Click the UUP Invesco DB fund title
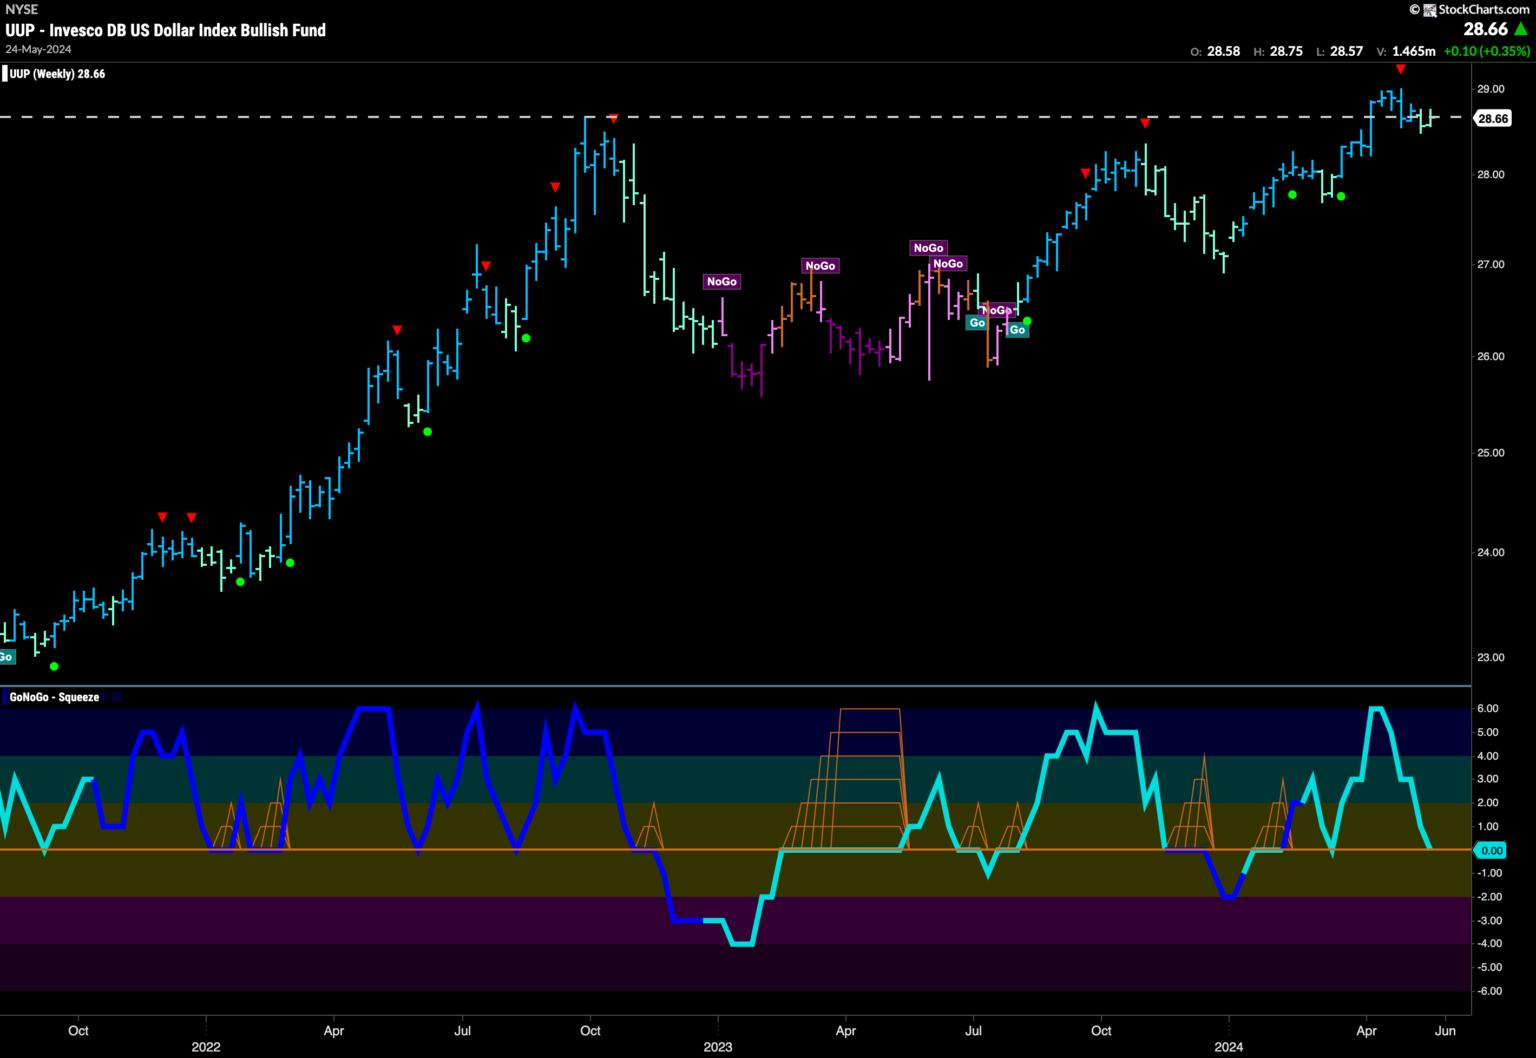The width and height of the screenshot is (1536, 1058). click(x=165, y=30)
